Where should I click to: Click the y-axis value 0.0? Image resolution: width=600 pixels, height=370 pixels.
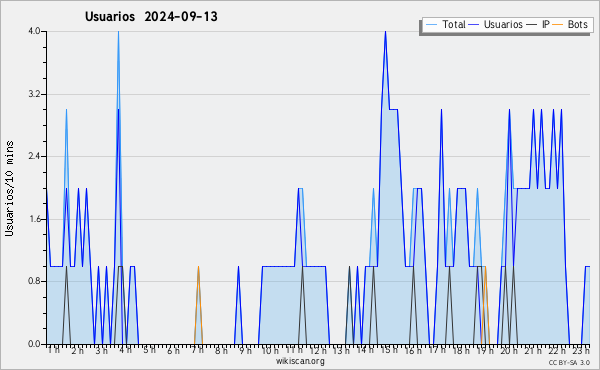[x=34, y=344]
